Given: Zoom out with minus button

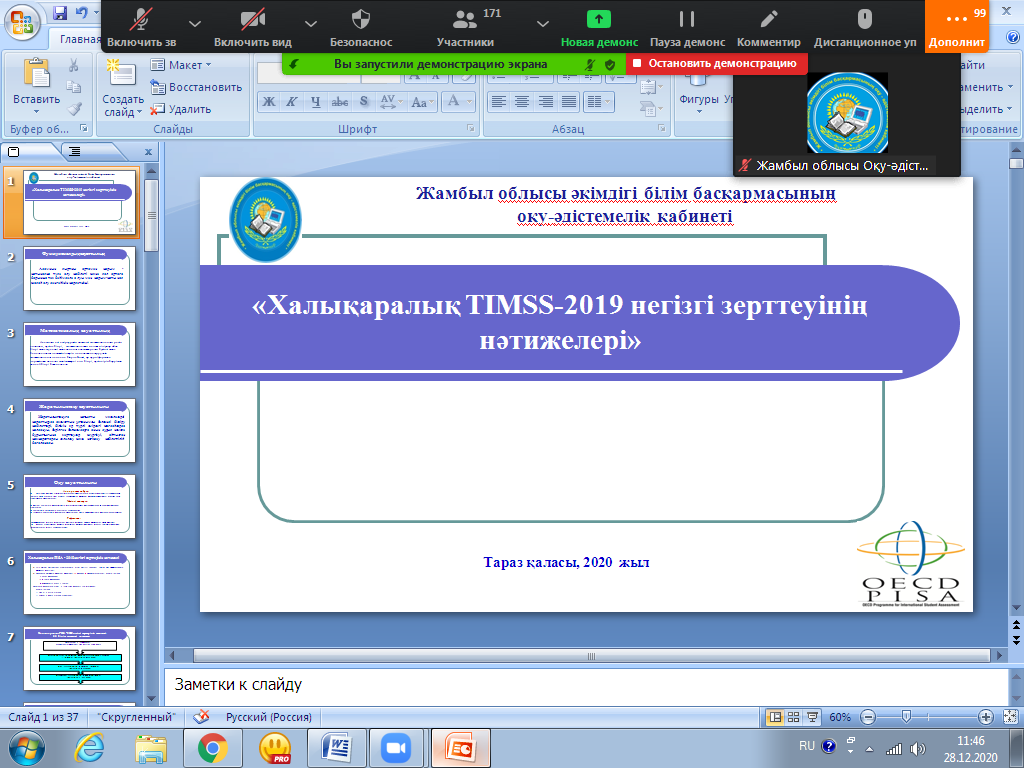Looking at the screenshot, I should 868,717.
